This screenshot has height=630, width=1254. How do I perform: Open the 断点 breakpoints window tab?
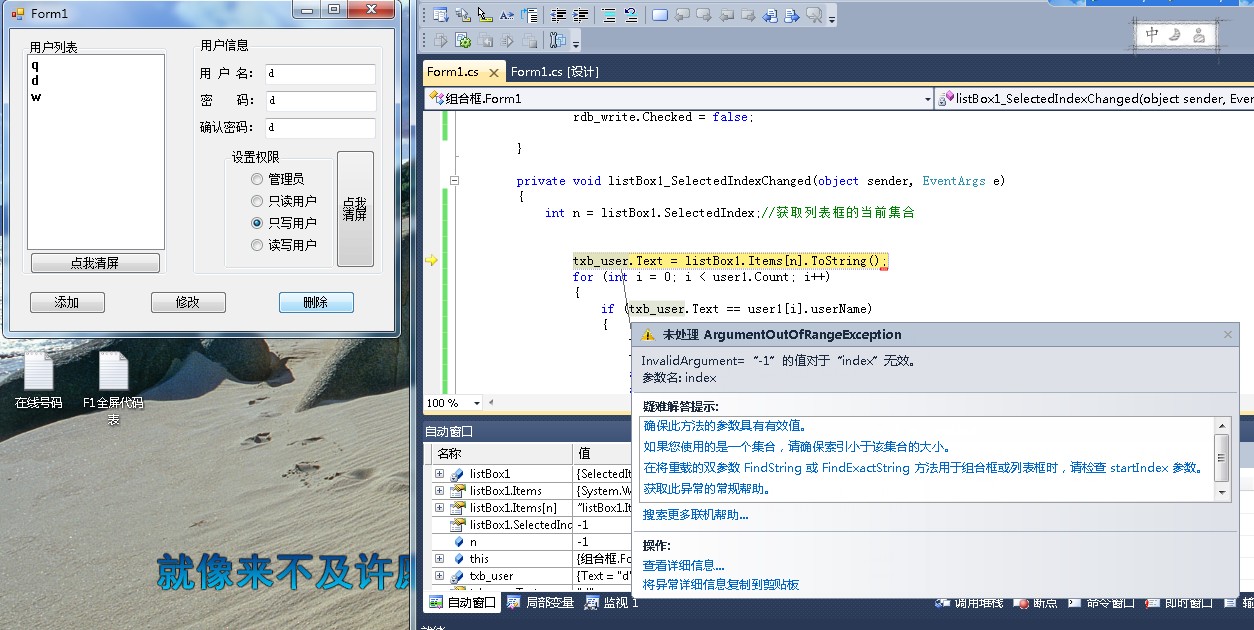point(1036,603)
